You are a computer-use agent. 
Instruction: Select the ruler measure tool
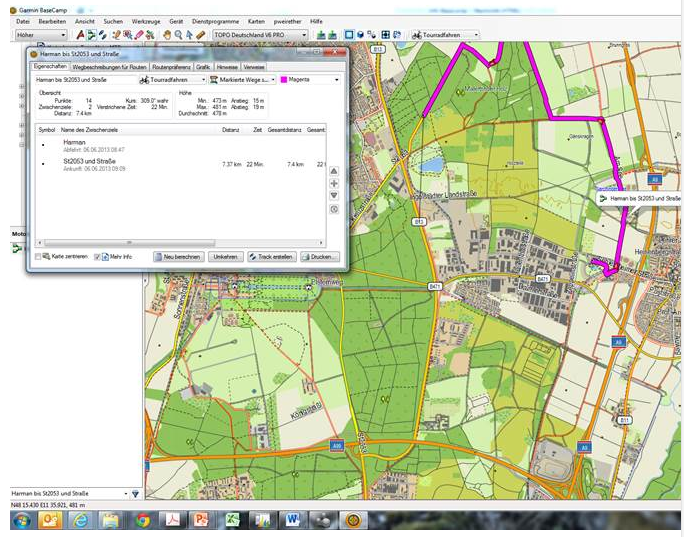pos(201,35)
